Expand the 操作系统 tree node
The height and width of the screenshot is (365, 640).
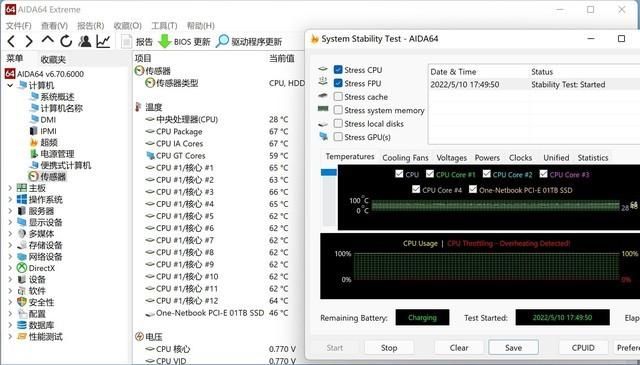pyautogui.click(x=10, y=200)
